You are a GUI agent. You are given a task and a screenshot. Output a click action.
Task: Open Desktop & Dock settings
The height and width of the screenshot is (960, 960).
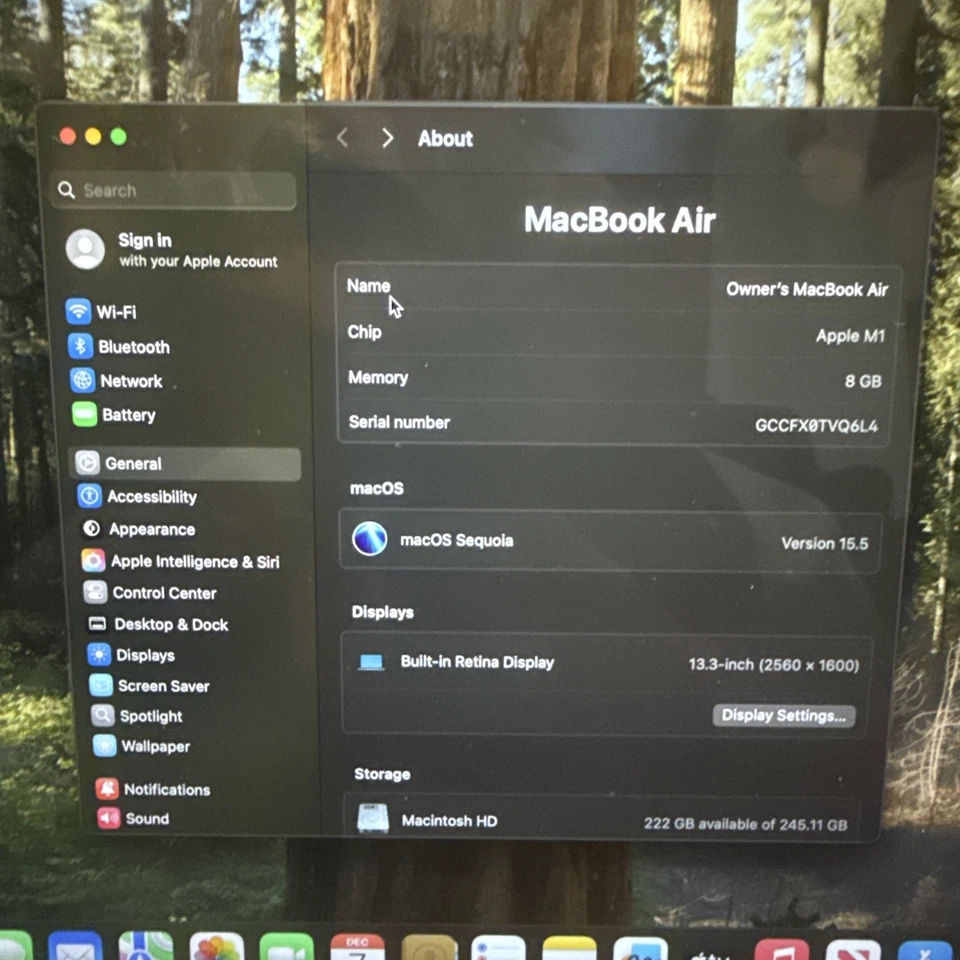170,624
